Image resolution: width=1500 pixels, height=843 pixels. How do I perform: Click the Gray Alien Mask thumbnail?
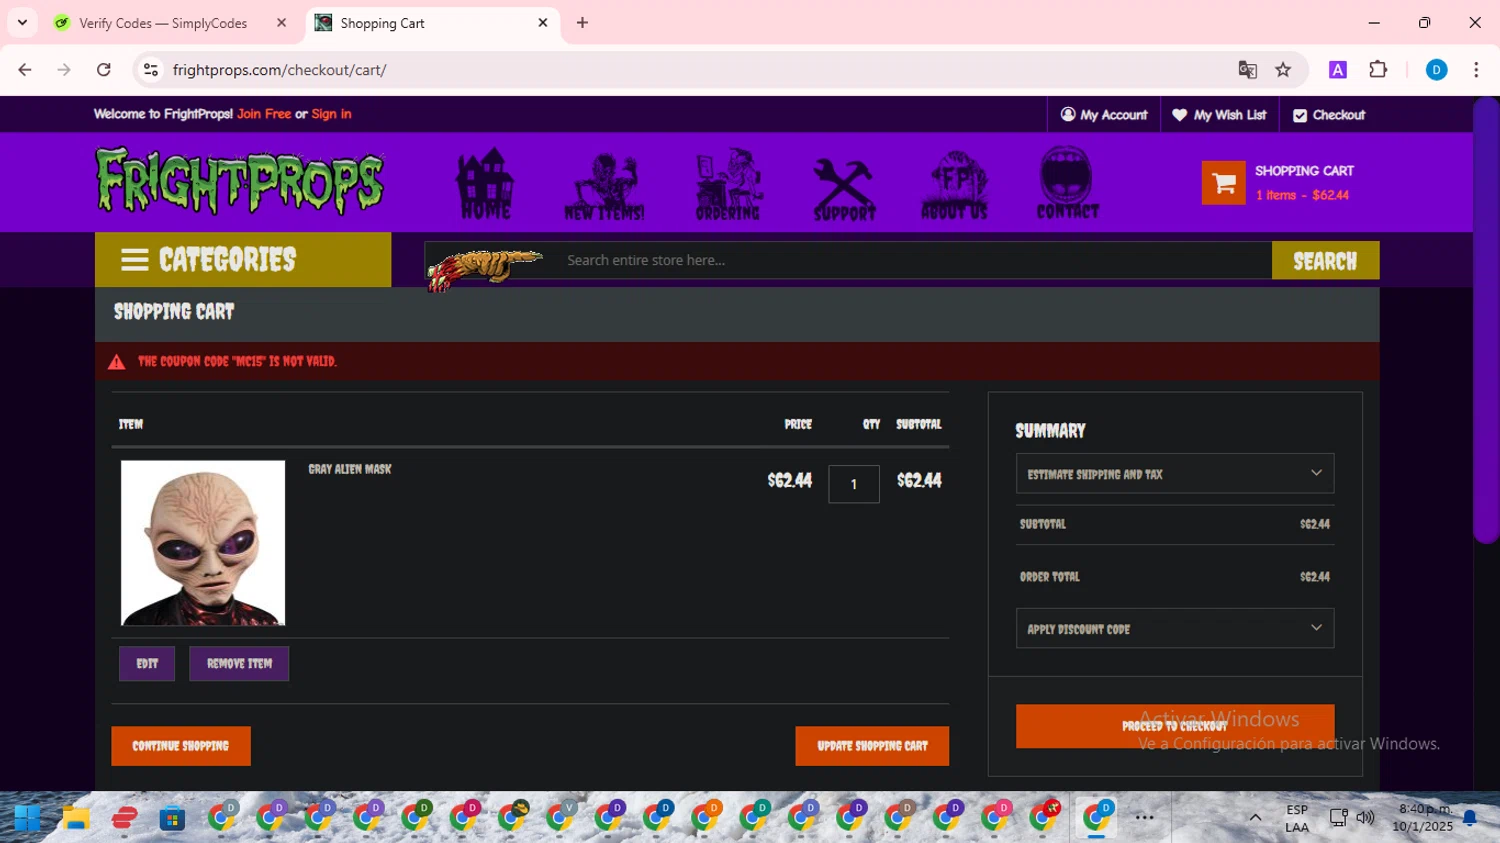click(203, 543)
